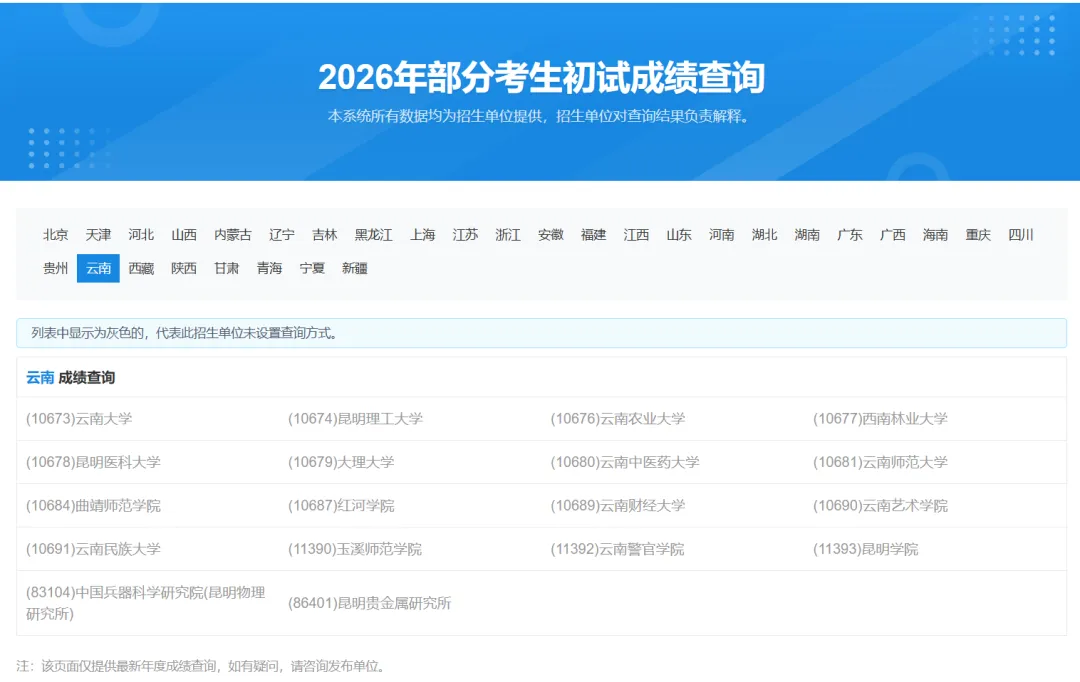
Task: Select the 湖北 province tab
Action: [x=764, y=235]
